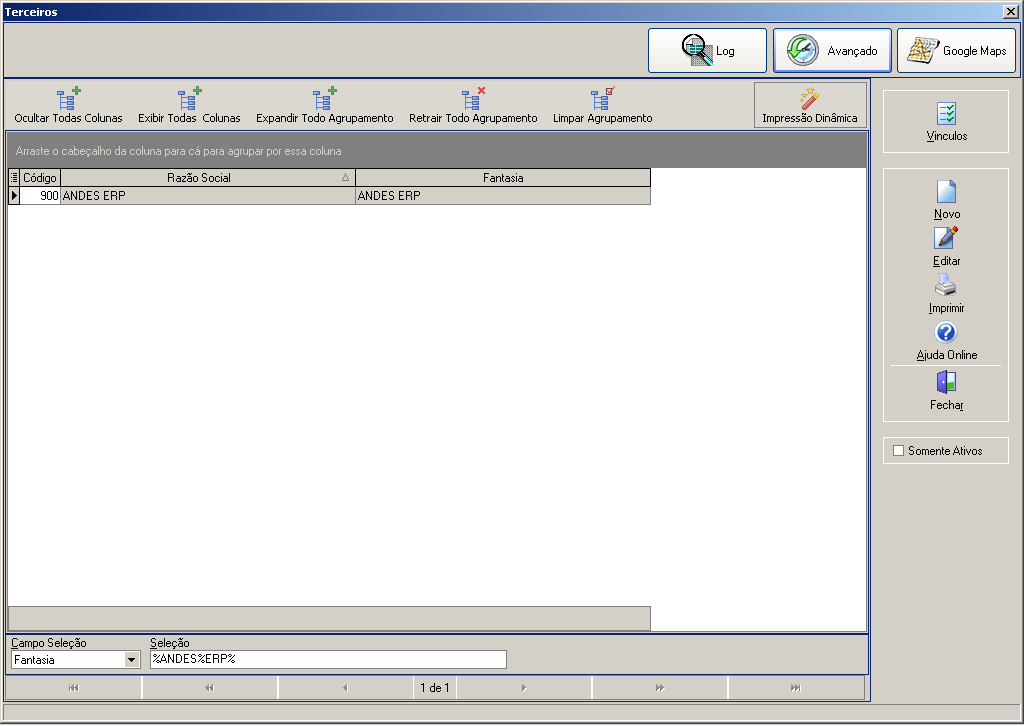Launch Impressão Dinâmica wizard

810,105
